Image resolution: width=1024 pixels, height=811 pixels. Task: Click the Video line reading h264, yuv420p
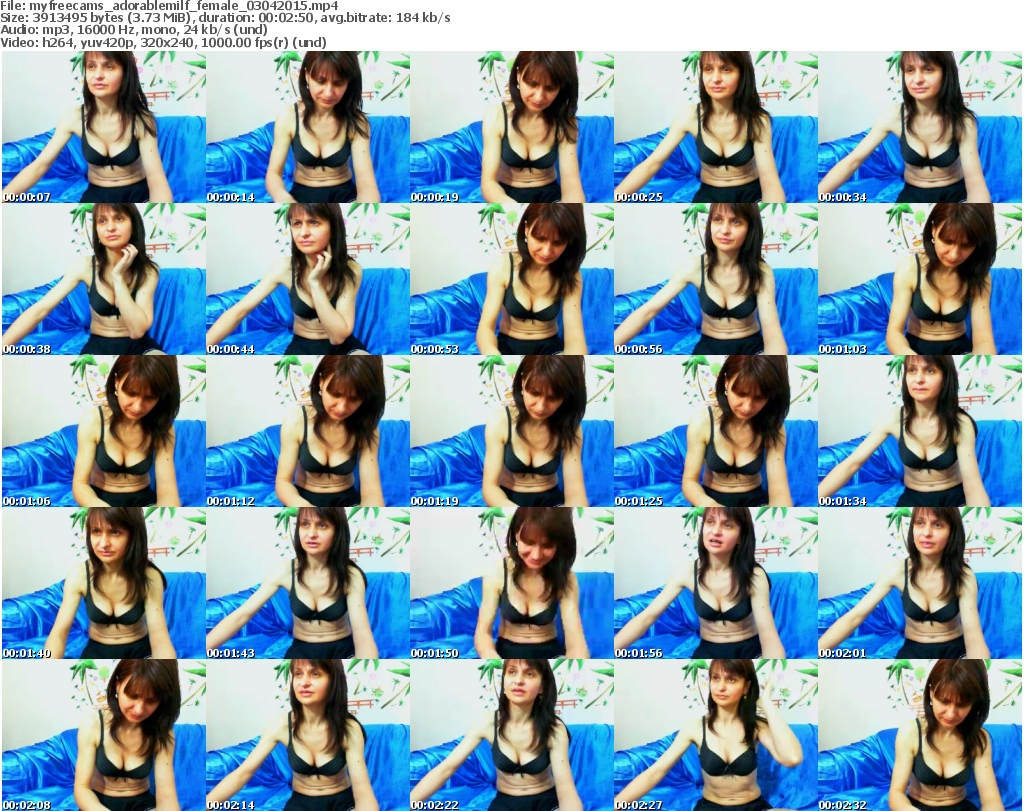tap(163, 42)
